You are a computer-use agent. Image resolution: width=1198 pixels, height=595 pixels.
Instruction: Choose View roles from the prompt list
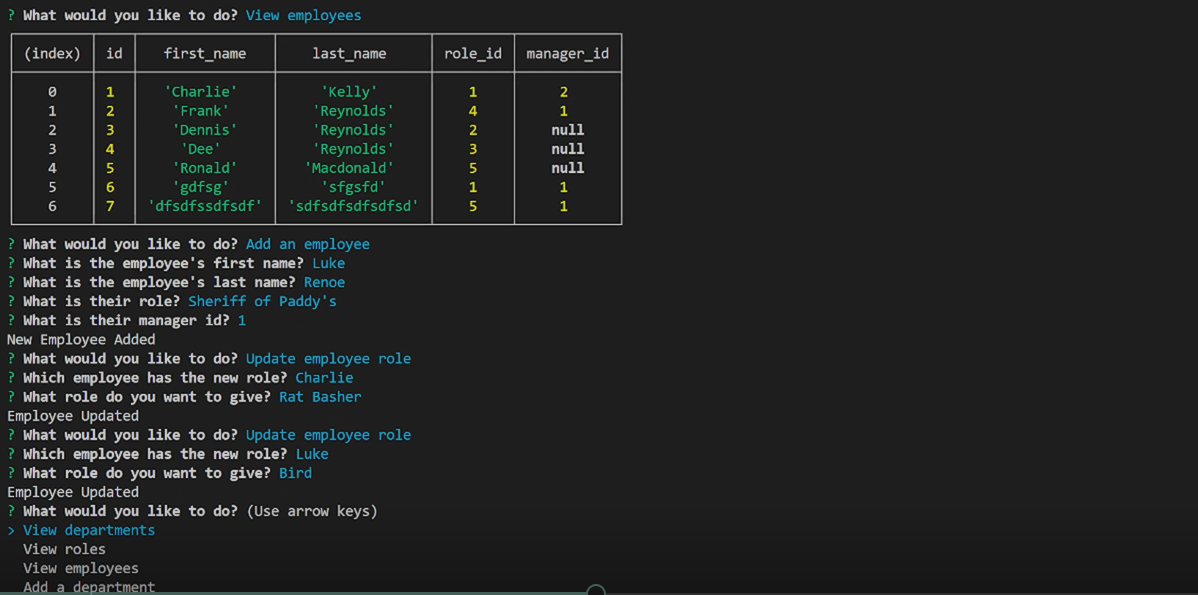64,549
